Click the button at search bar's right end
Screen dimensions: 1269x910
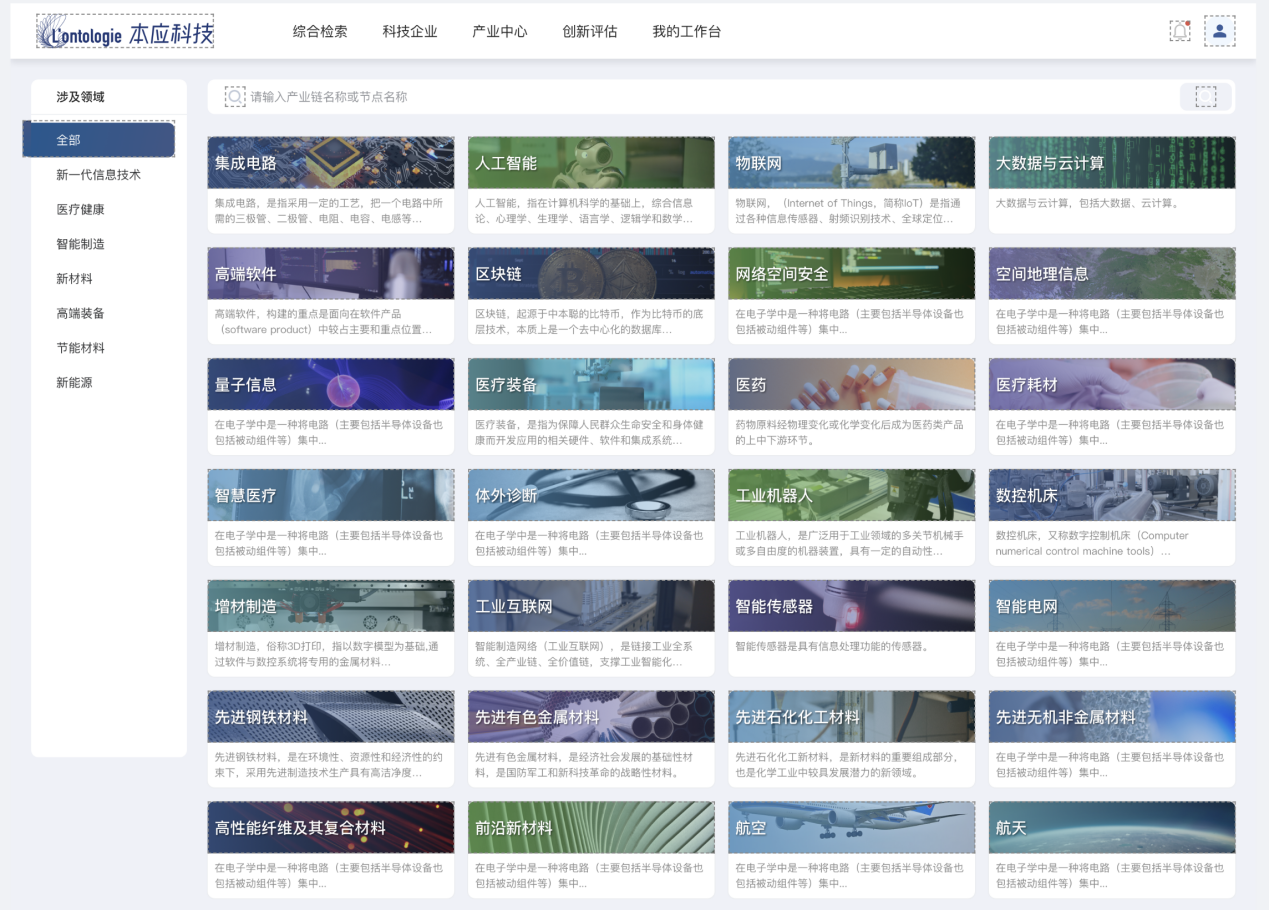[1205, 97]
